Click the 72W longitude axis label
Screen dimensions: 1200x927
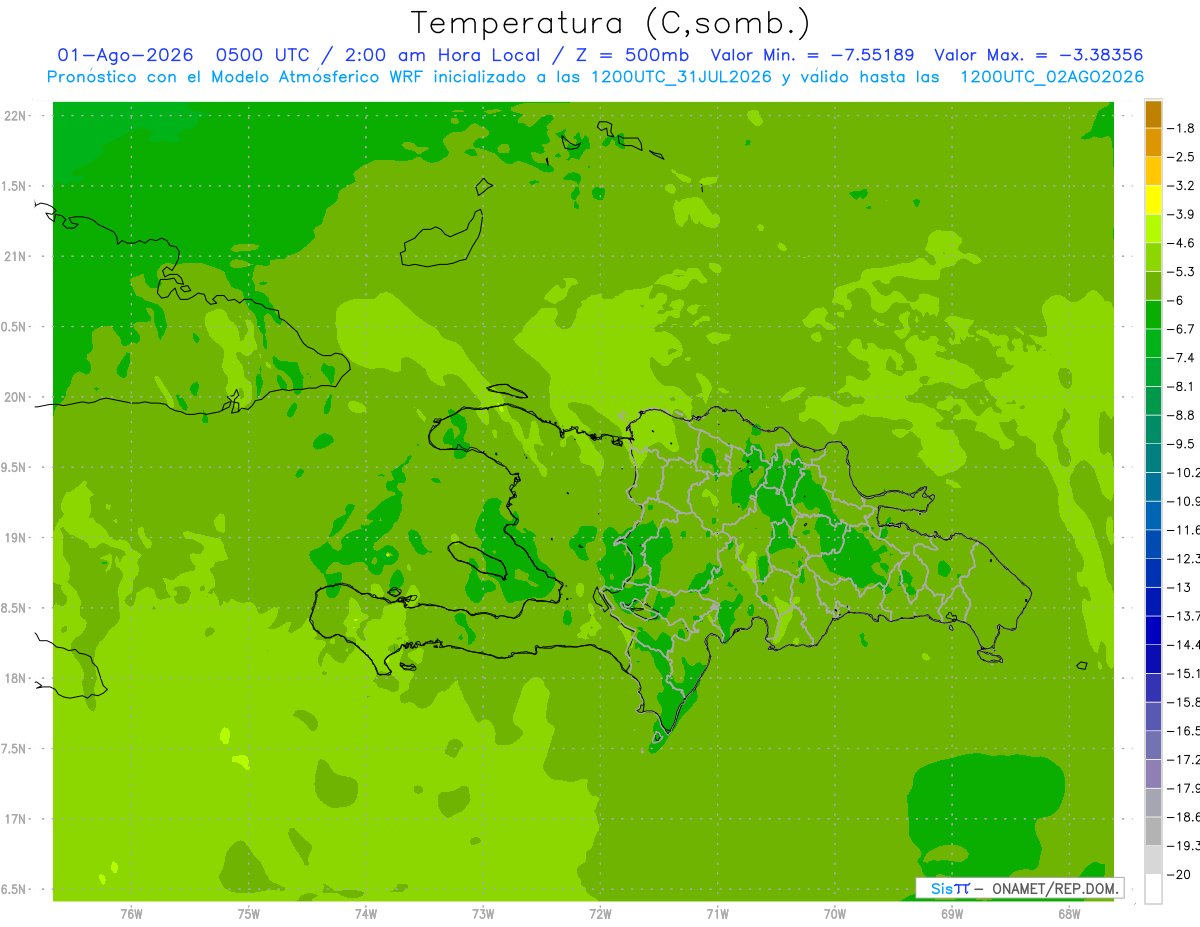pyautogui.click(x=600, y=913)
